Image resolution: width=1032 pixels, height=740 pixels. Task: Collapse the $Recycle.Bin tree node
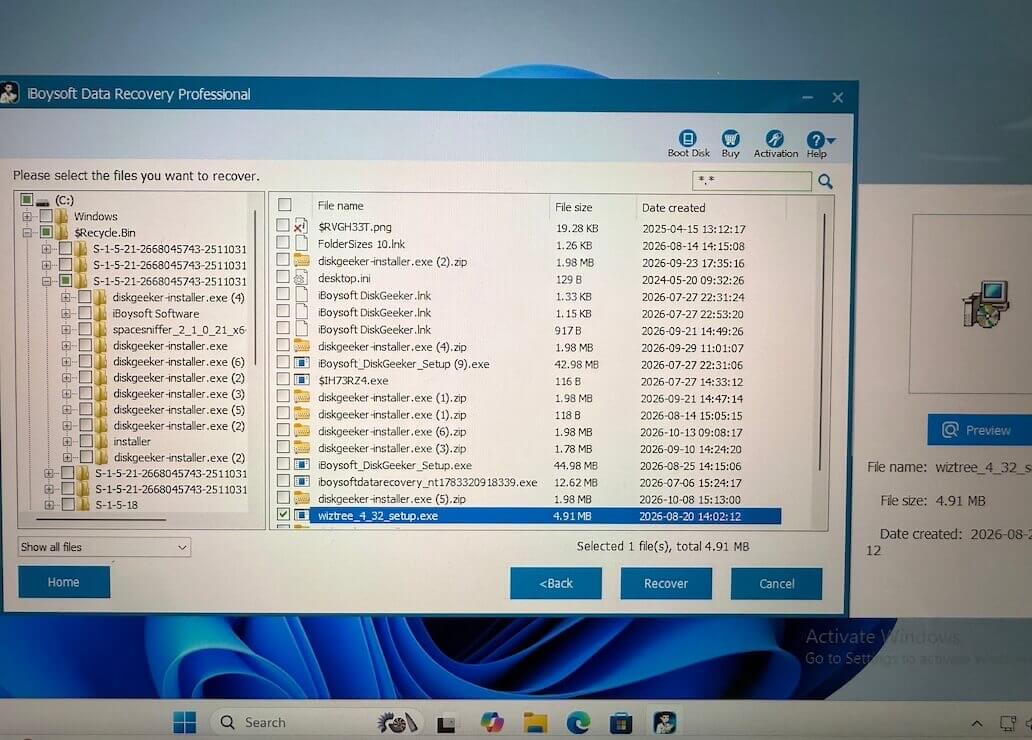pos(27,232)
